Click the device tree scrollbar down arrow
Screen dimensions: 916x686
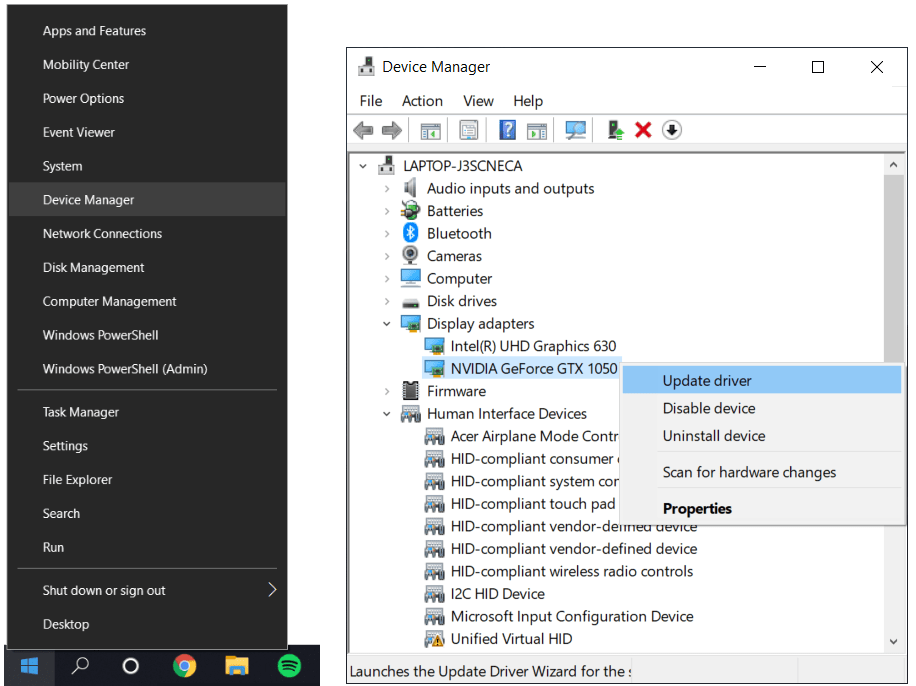893,642
